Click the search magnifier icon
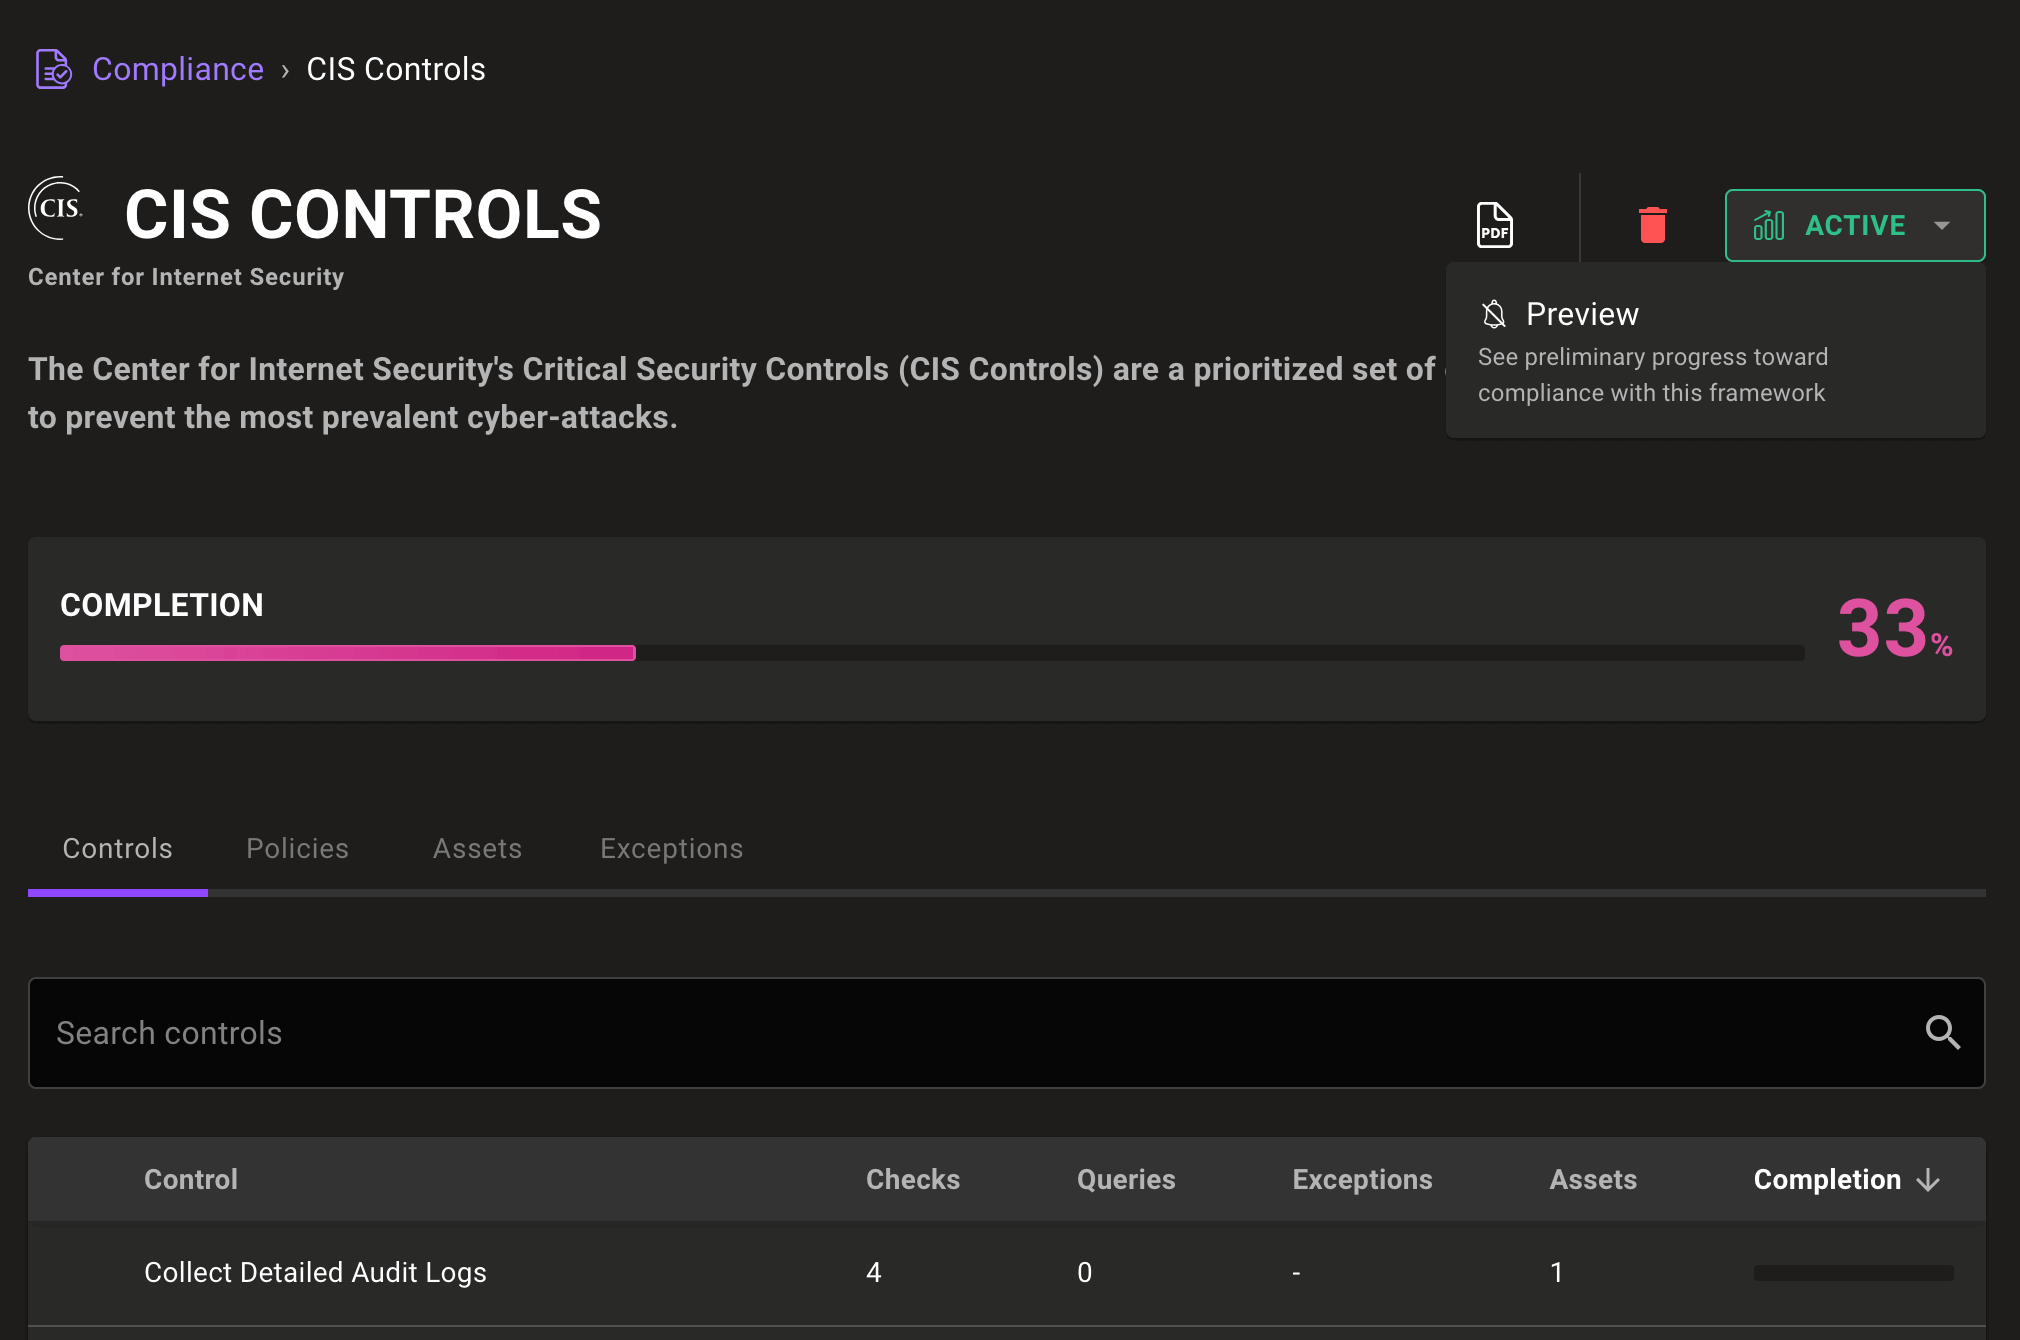This screenshot has width=2020, height=1340. (1942, 1032)
